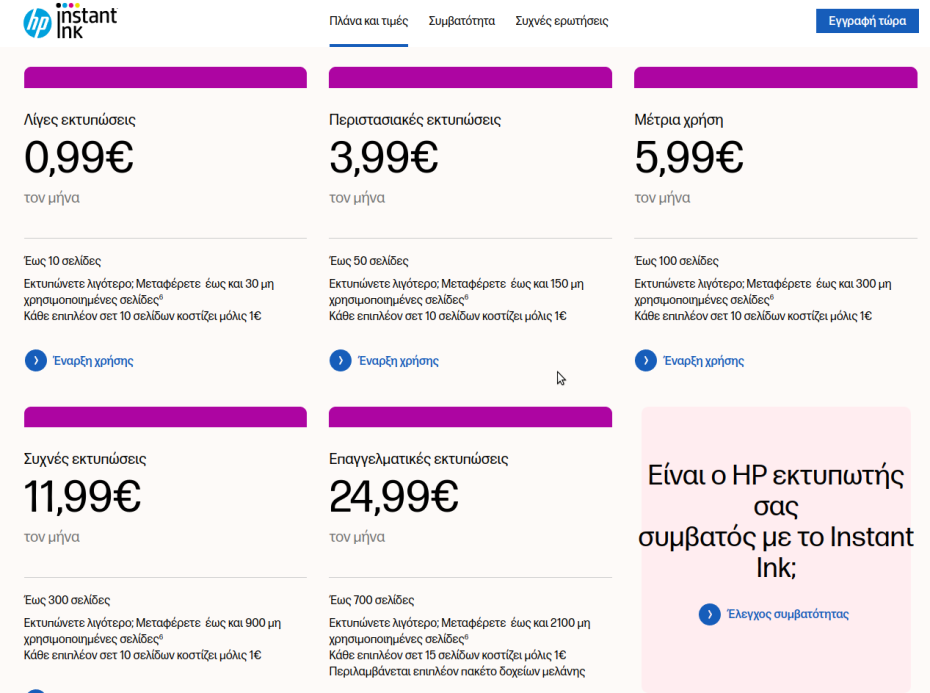Viewport: 930px width, 693px height.
Task: Click Έναρξη χρήσης link for Μέτρια χρήση
Action: 702,361
